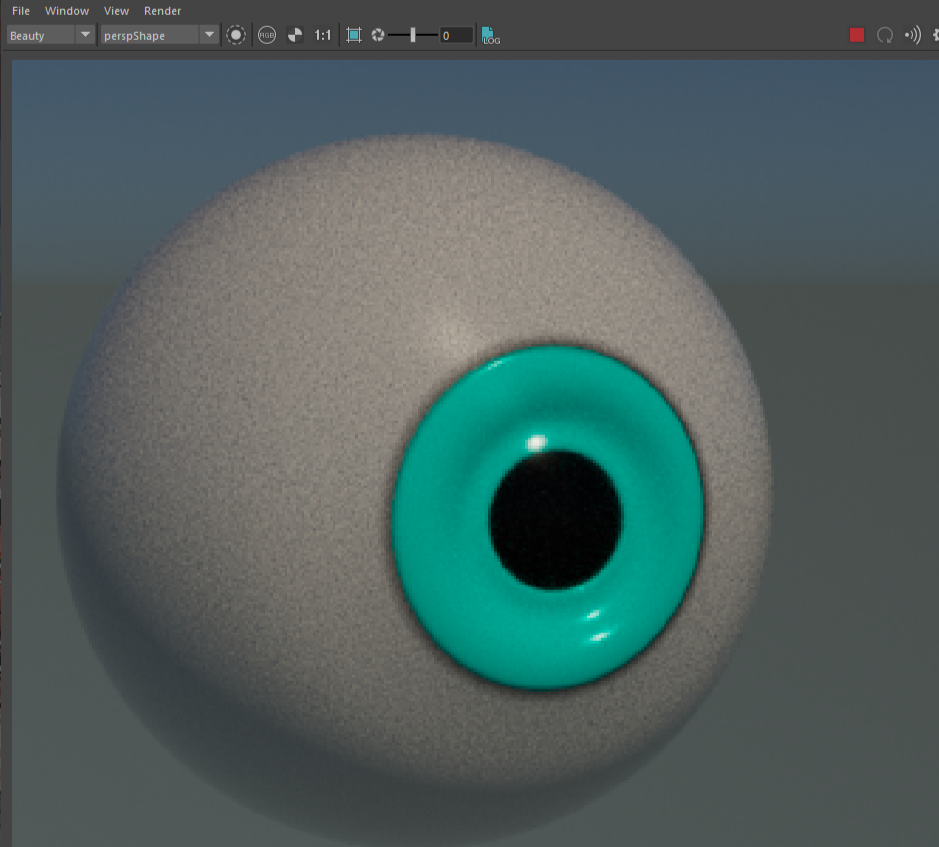This screenshot has width=939, height=847.
Task: Open the perspShape camera dropdown
Action: (159, 35)
